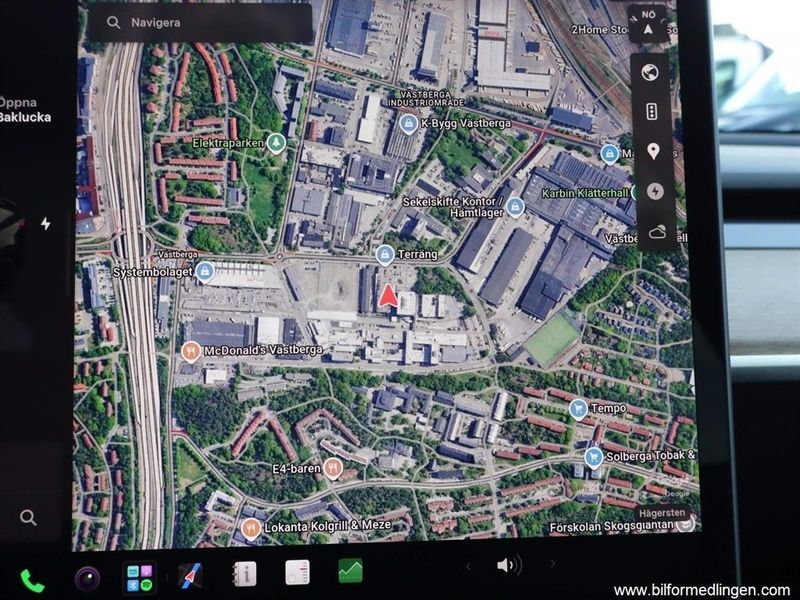800x600 pixels.
Task: Select Lokanta Kolgrill & Meze restaurant marker
Action: click(x=250, y=528)
